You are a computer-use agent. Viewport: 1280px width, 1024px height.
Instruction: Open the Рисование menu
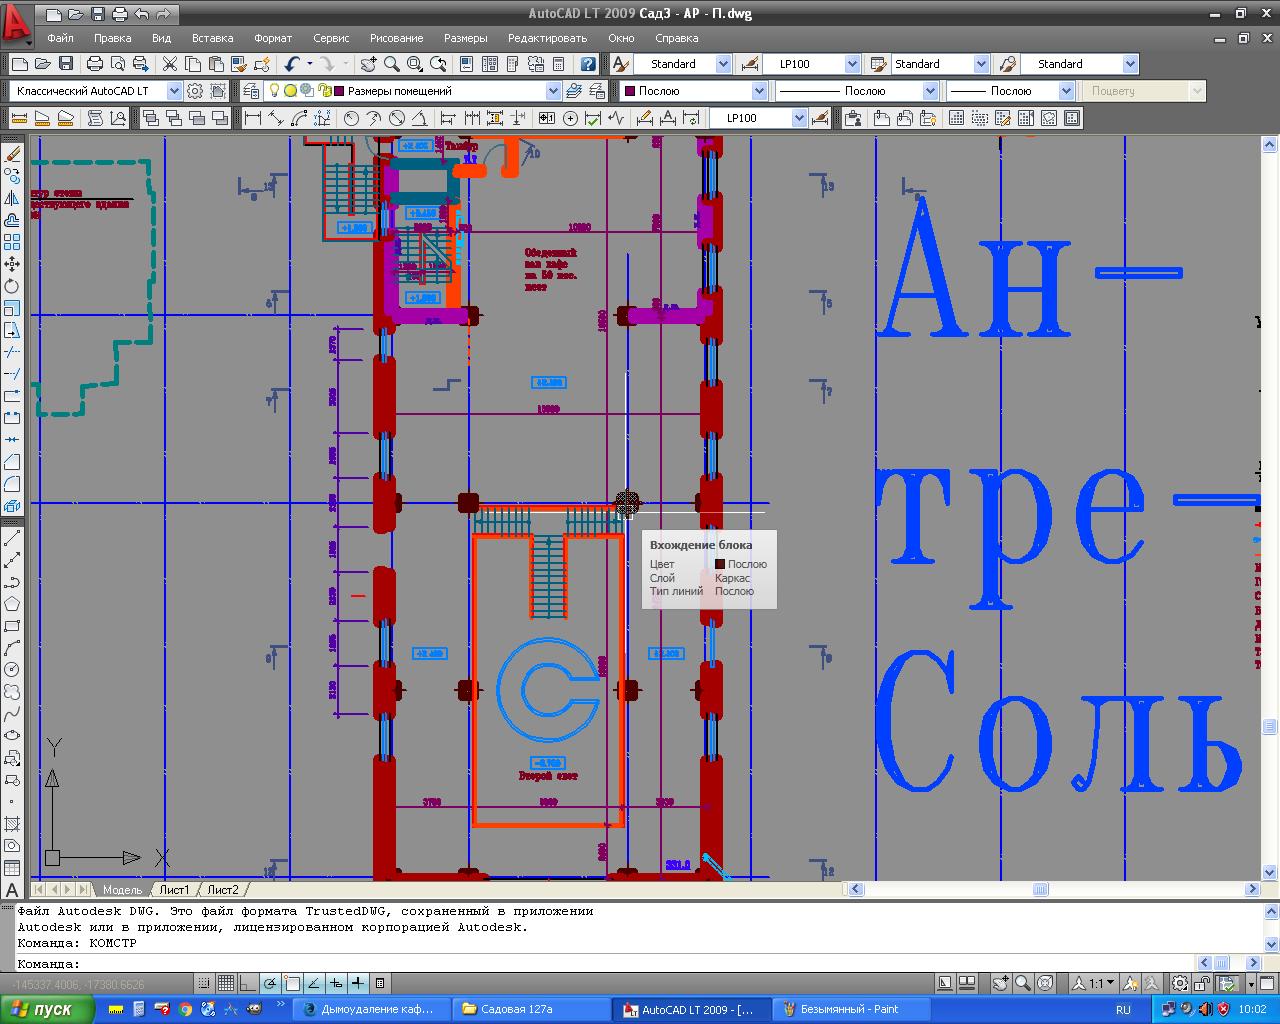pos(396,38)
